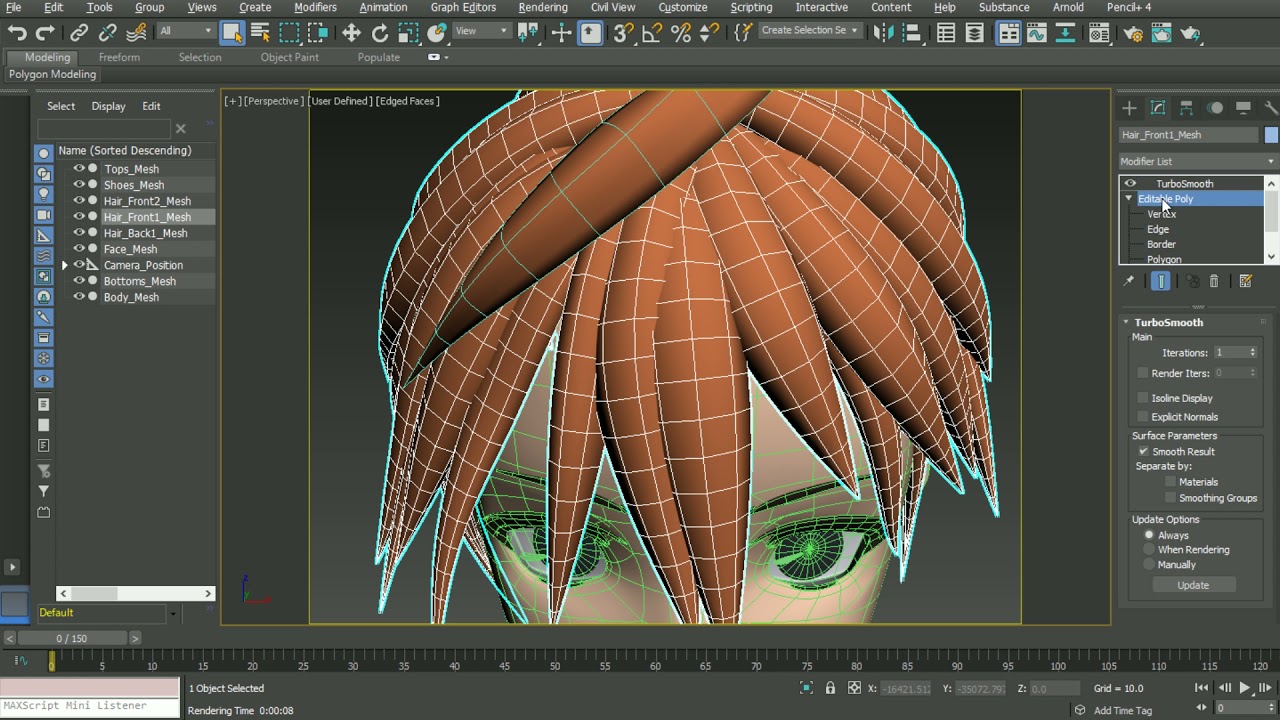Viewport: 1280px width, 720px height.
Task: Toggle the Scene Explorer icon
Action: (946, 33)
